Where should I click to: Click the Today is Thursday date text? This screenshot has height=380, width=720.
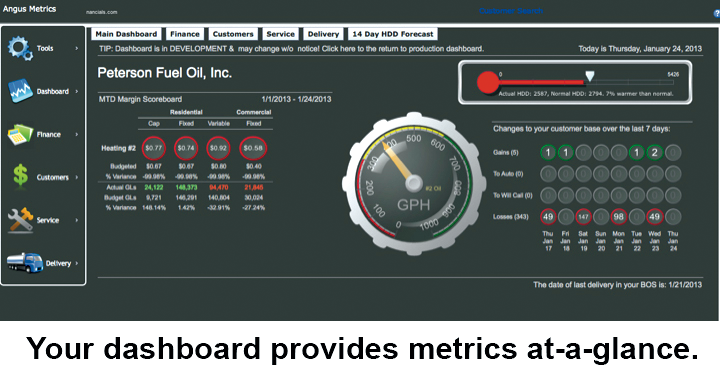pos(640,49)
